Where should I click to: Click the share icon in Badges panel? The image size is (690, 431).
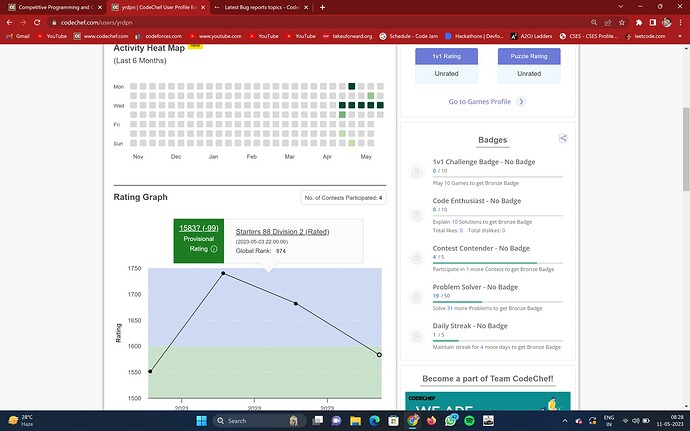pos(563,139)
